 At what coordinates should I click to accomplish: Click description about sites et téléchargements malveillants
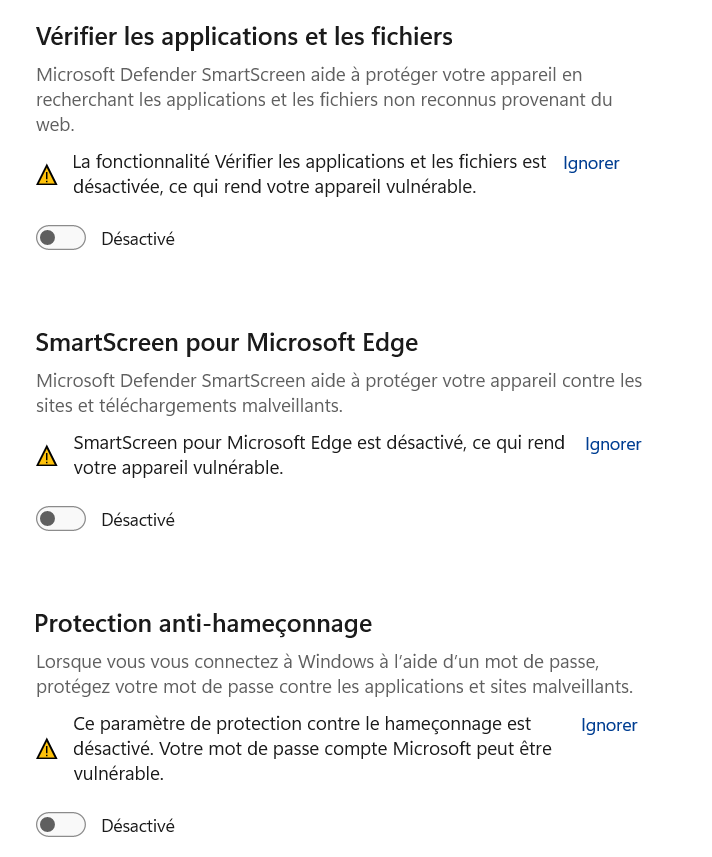(x=339, y=393)
